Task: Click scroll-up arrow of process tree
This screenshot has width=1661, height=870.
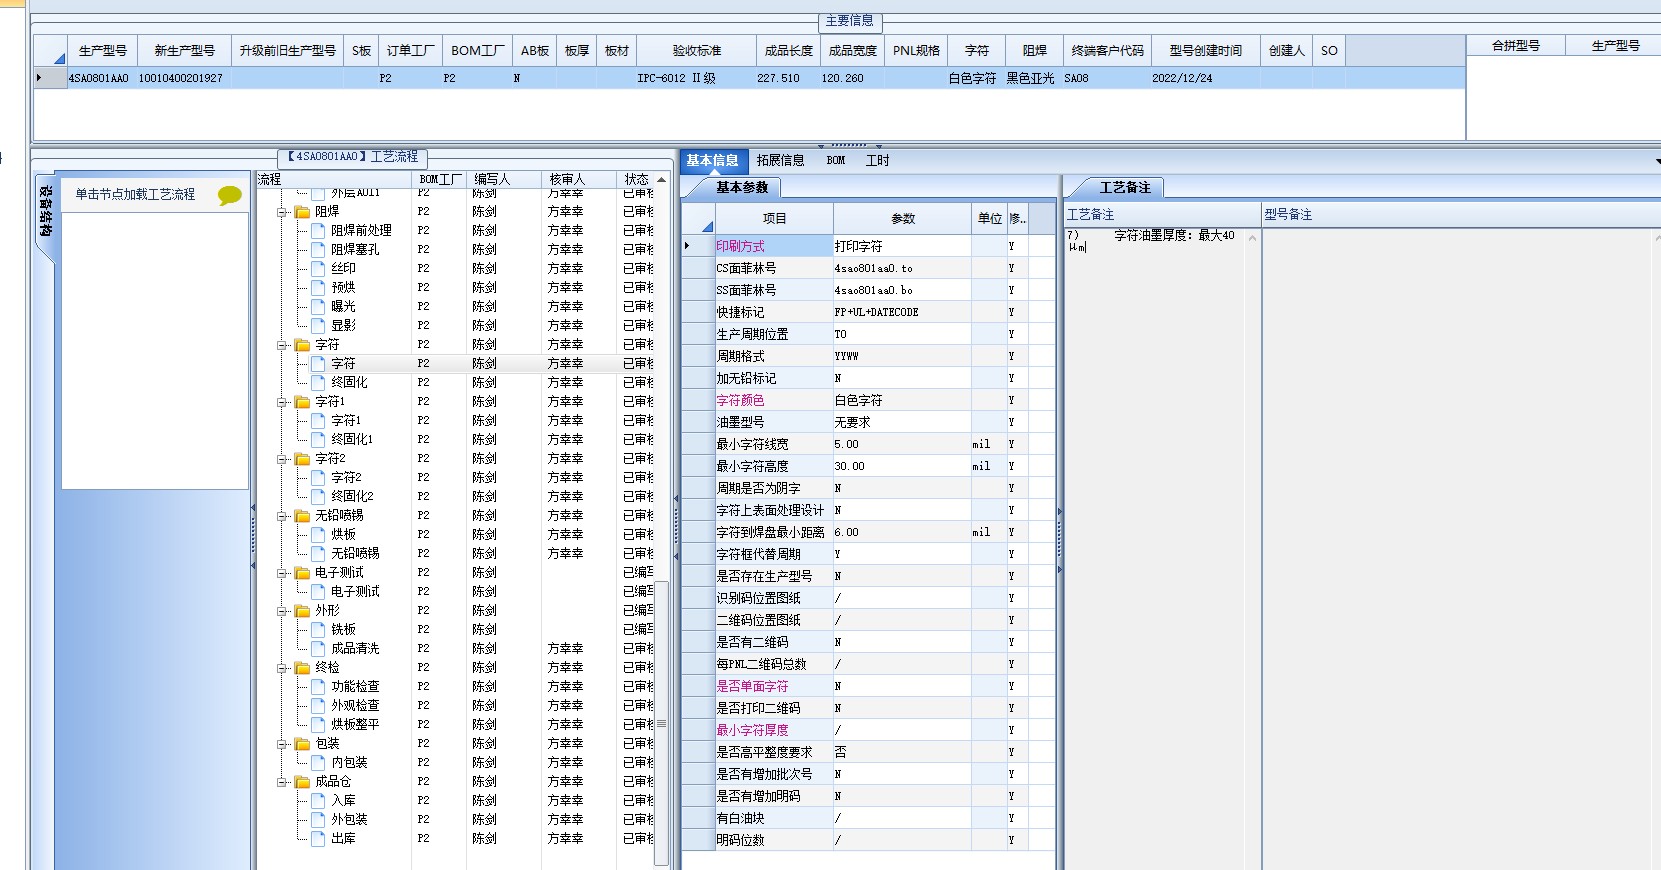Action: [x=661, y=180]
